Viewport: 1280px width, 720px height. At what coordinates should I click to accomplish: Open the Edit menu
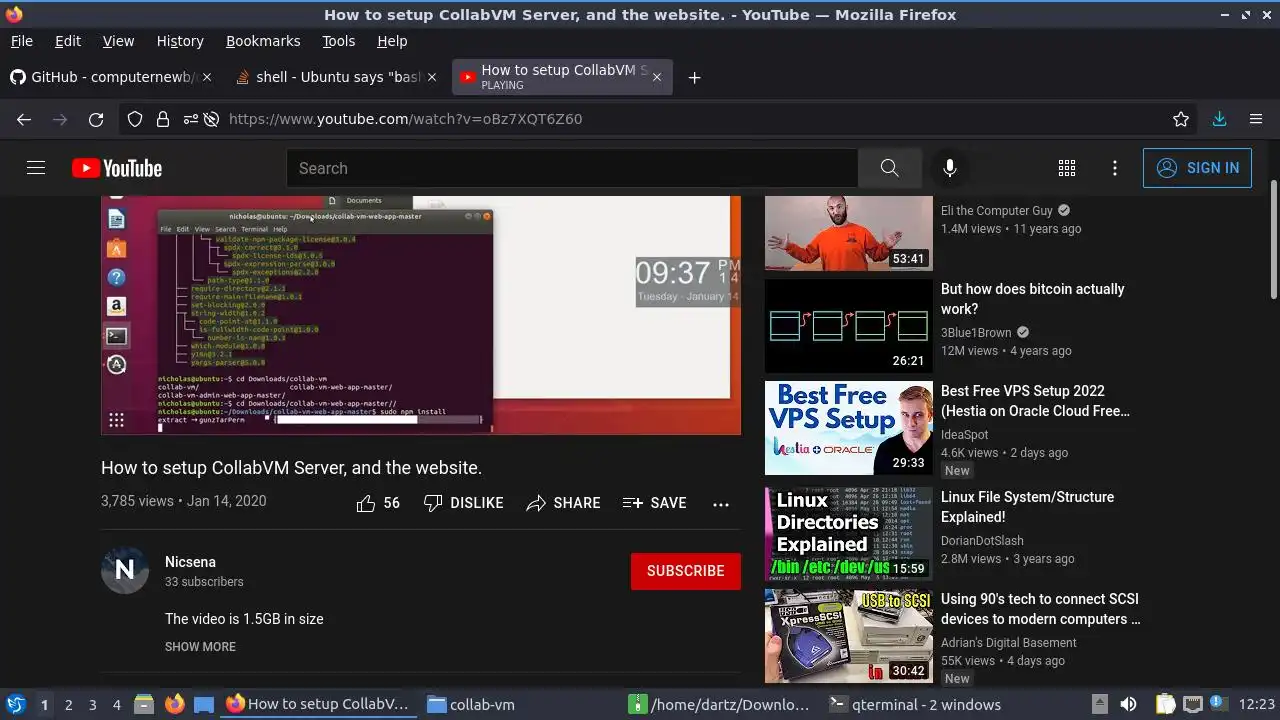point(68,41)
